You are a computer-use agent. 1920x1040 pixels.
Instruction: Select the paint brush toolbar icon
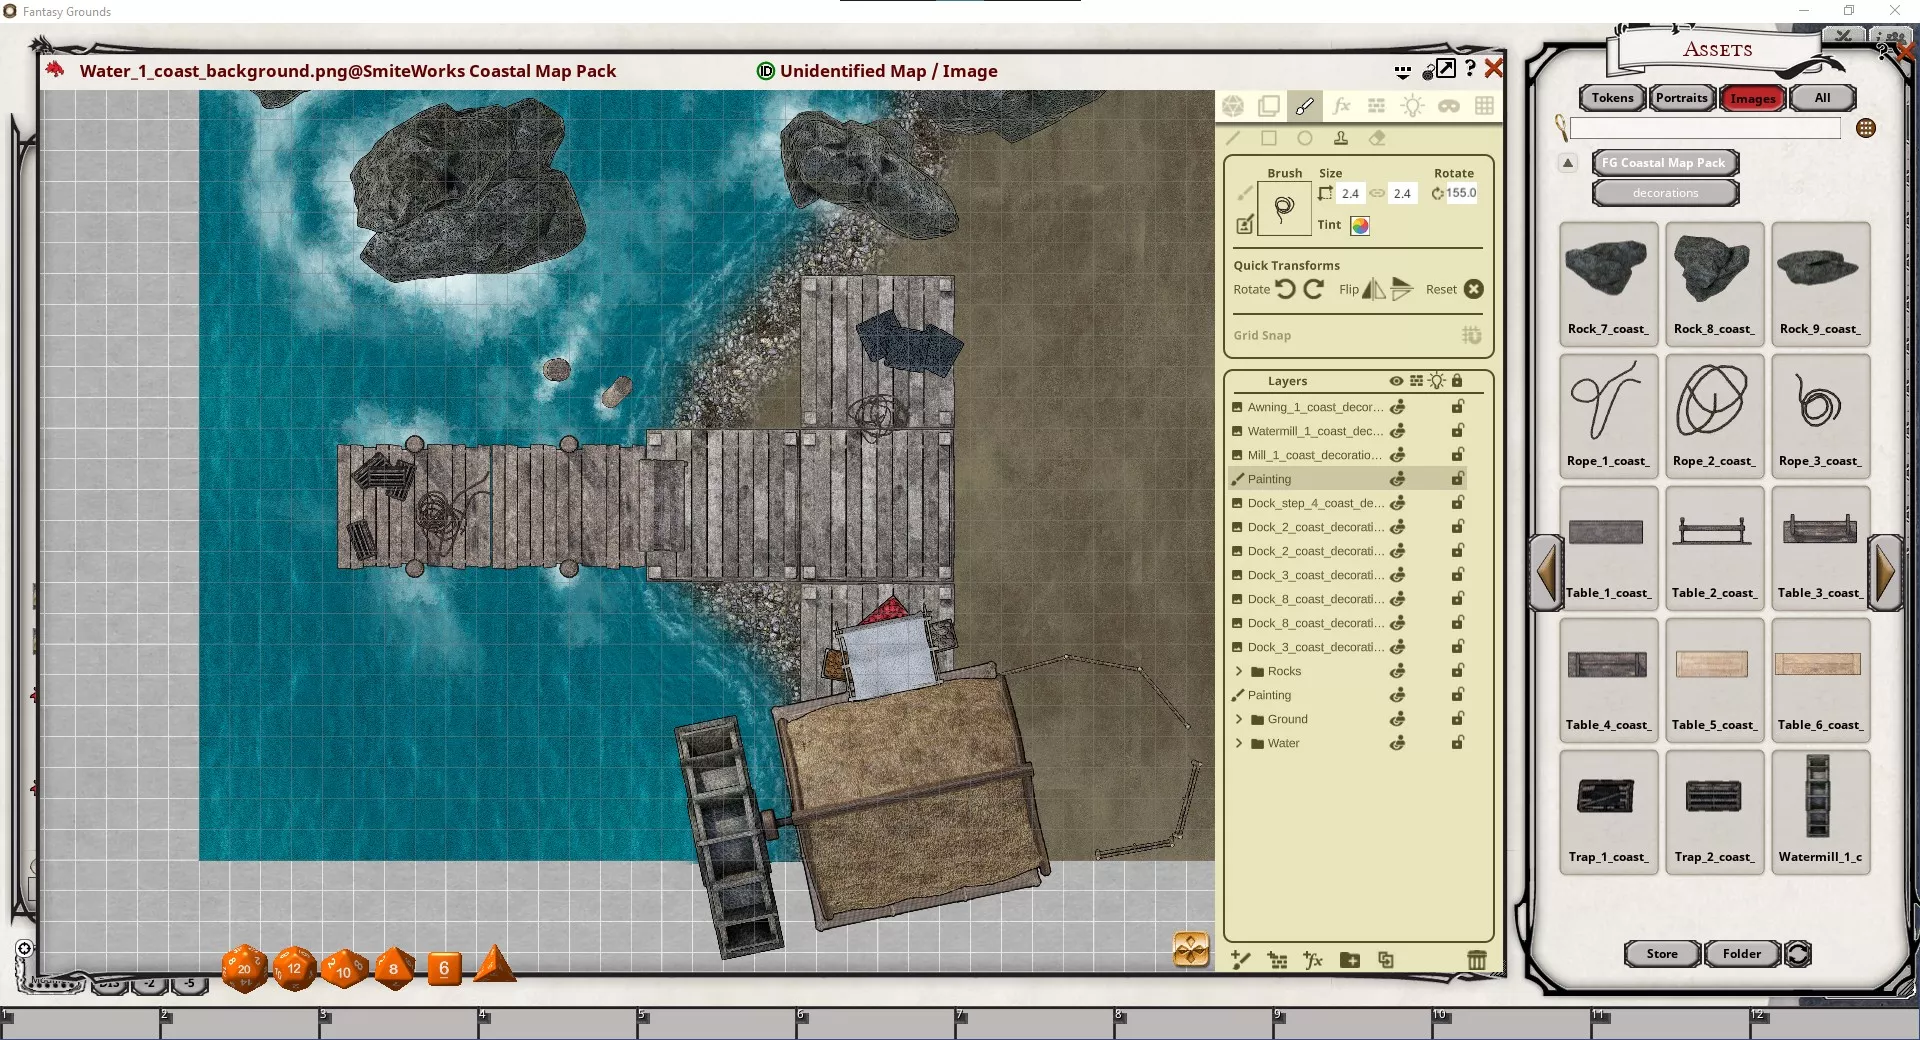click(1305, 106)
